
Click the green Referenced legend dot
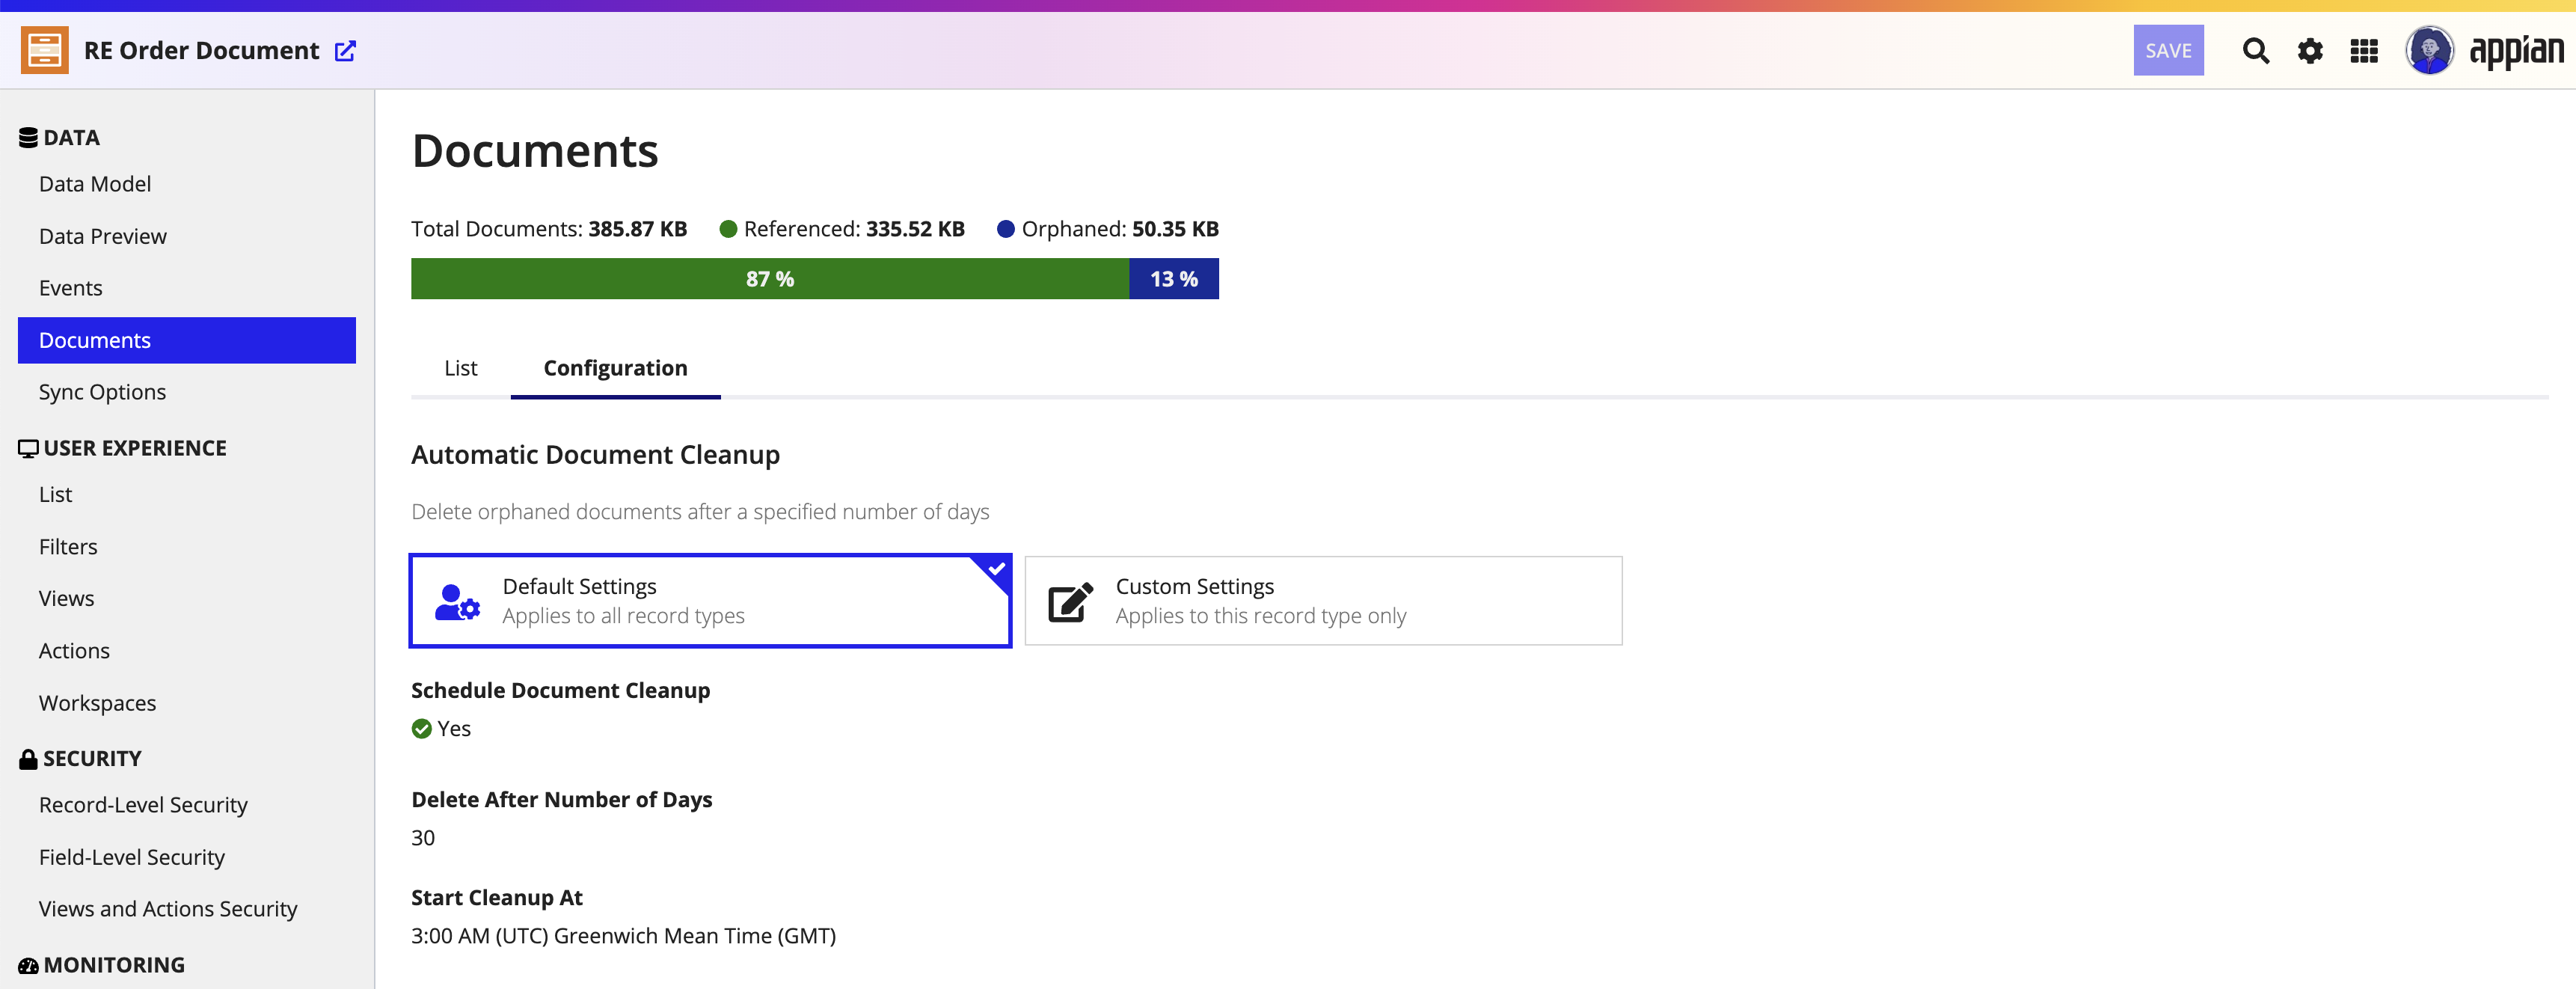(x=728, y=229)
